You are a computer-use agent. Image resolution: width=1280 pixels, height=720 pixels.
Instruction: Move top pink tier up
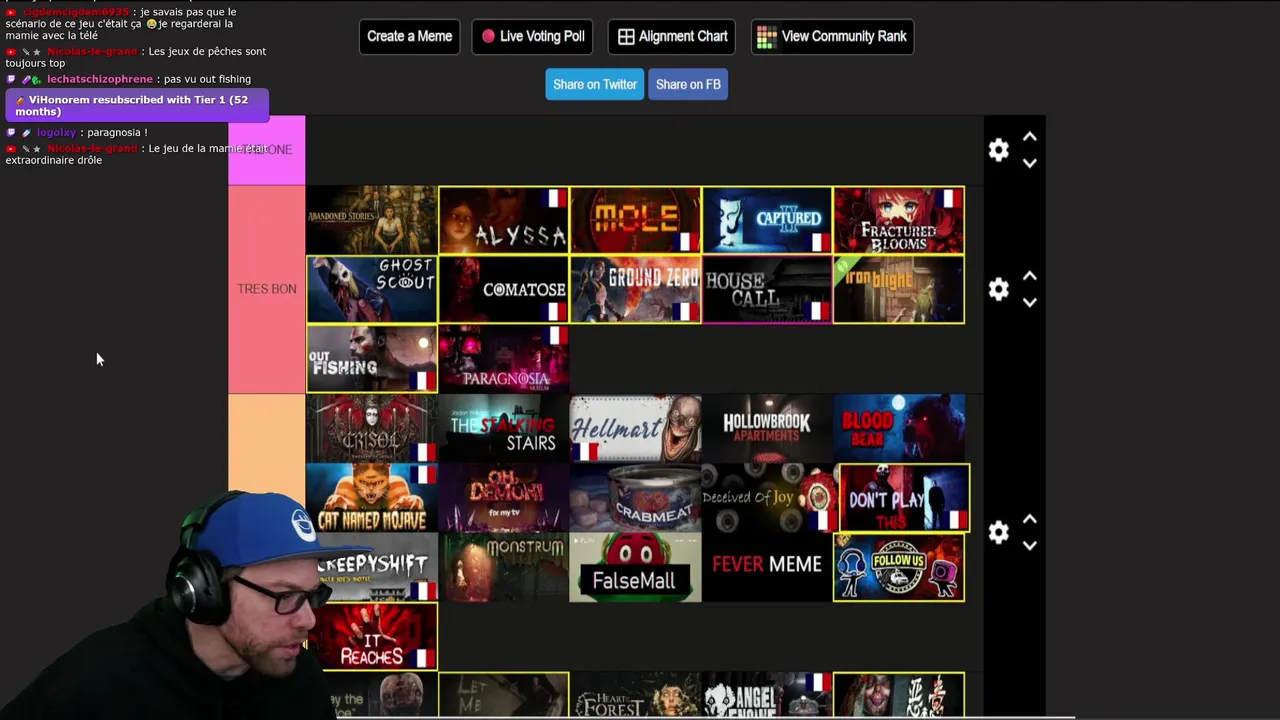pos(1030,137)
